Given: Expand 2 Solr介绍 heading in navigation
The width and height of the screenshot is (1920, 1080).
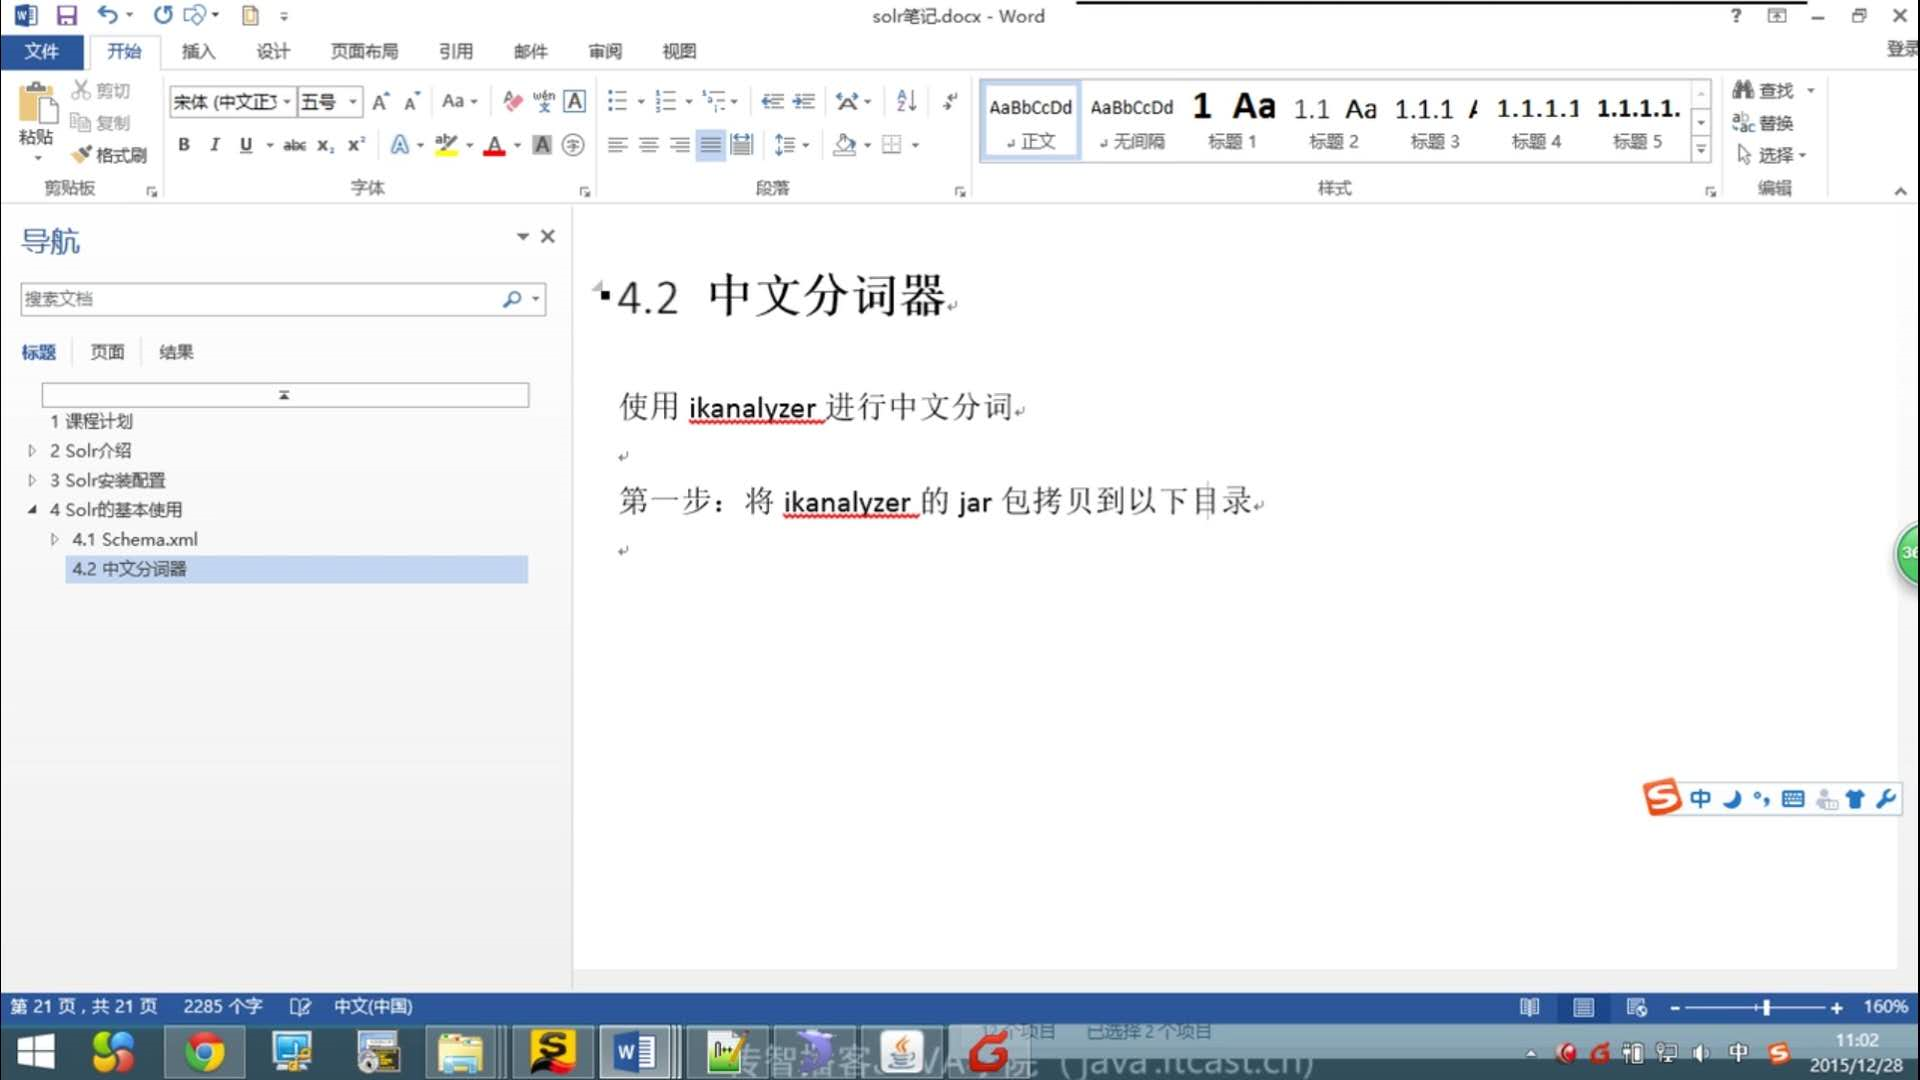Looking at the screenshot, I should point(32,451).
